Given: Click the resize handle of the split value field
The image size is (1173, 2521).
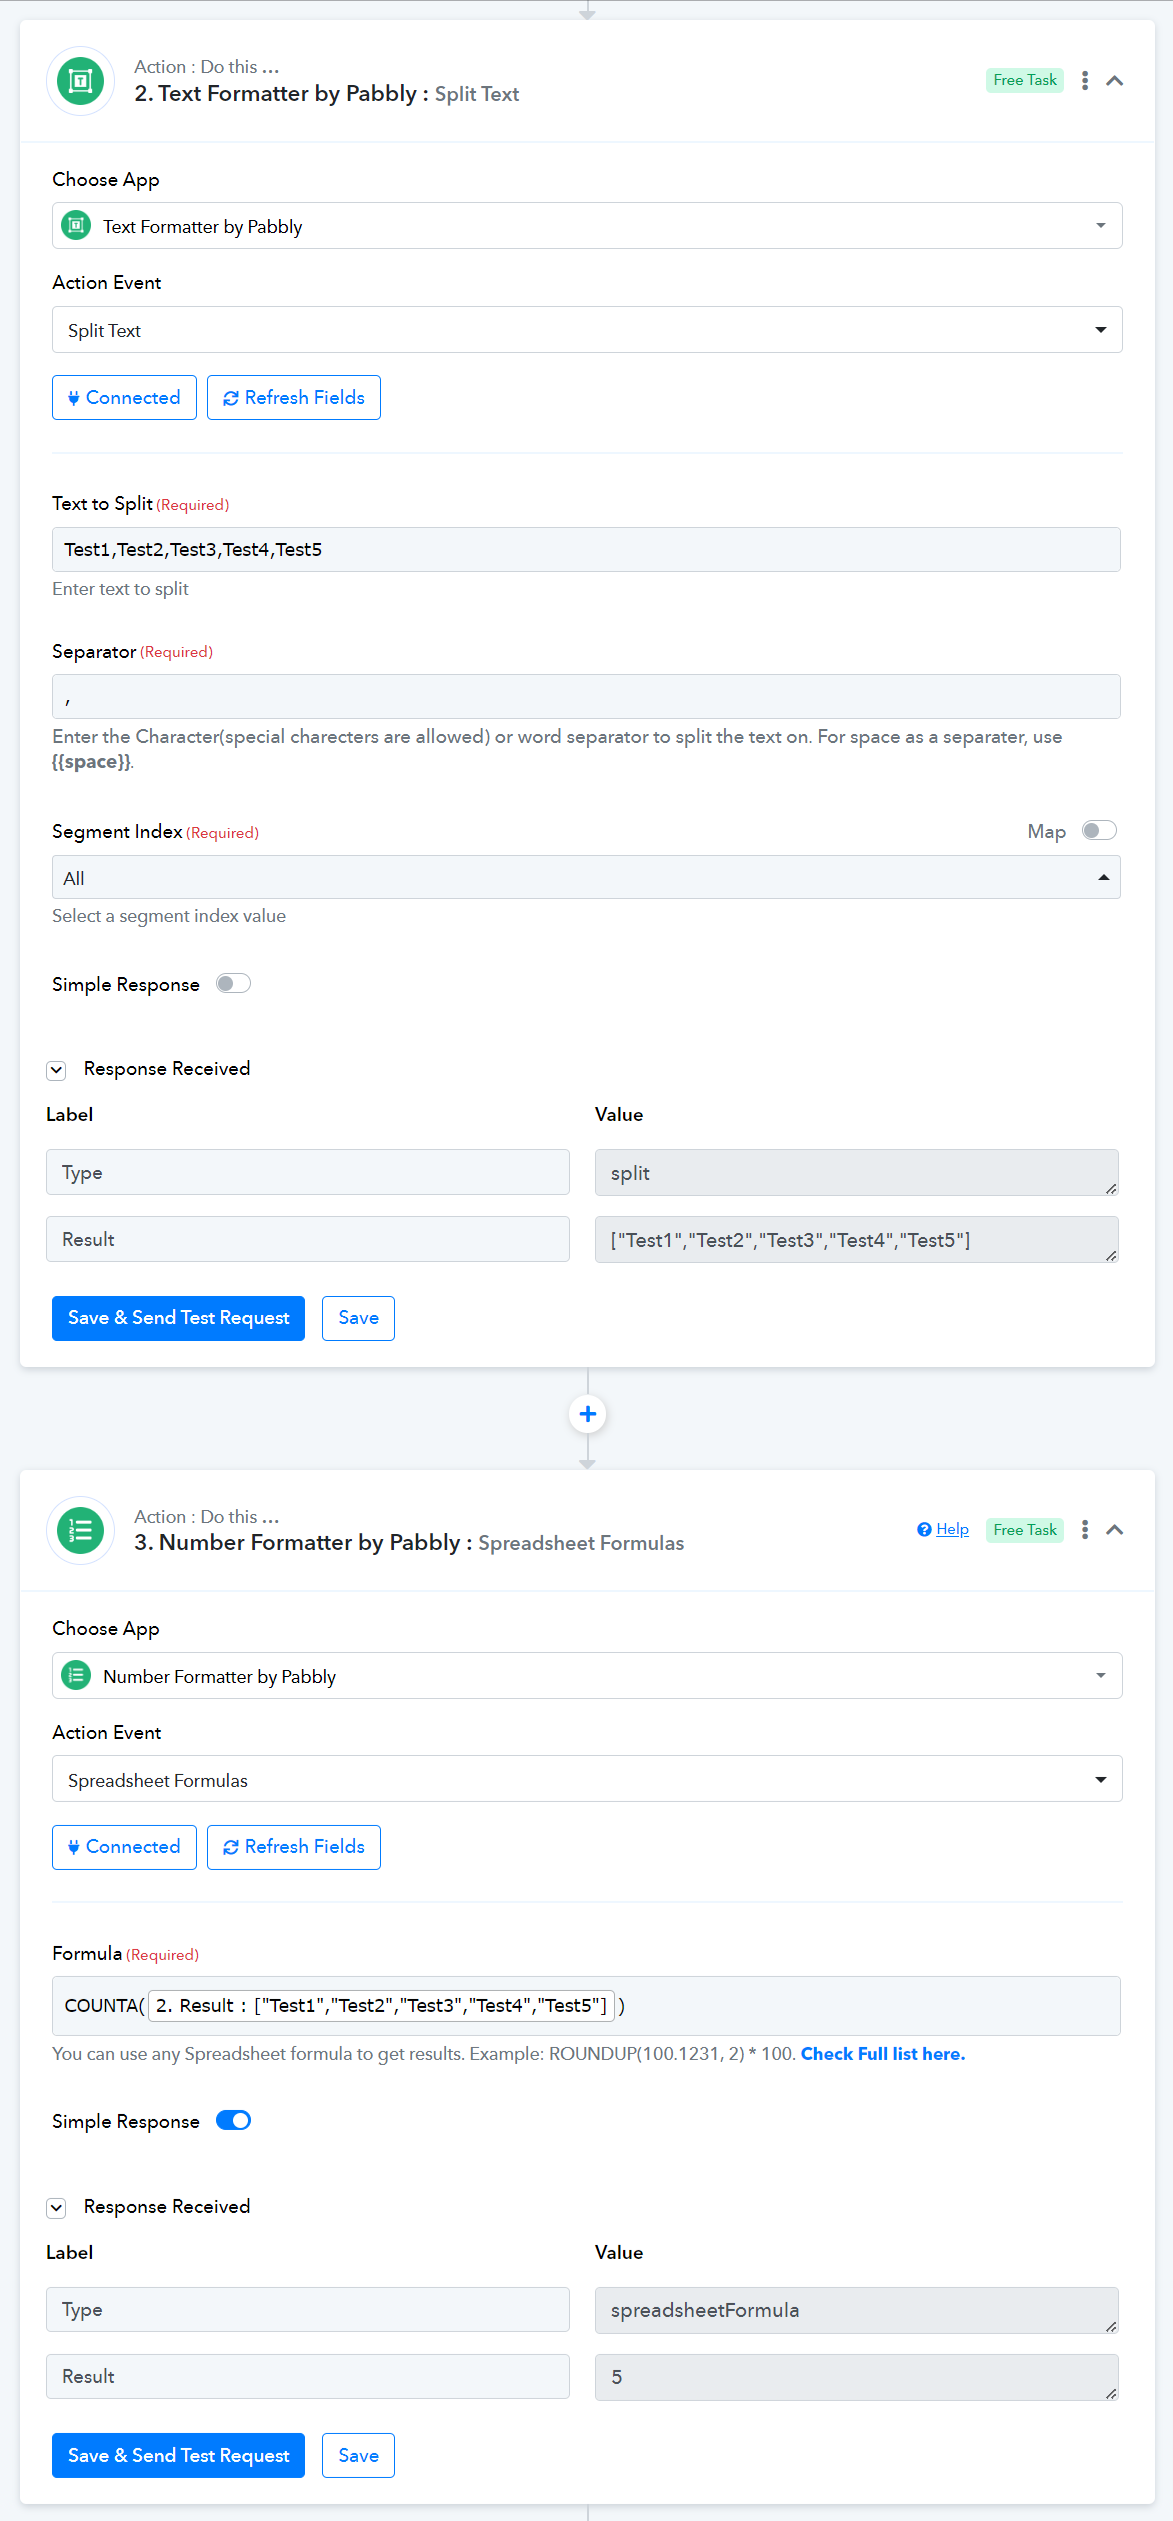Looking at the screenshot, I should 1111,1189.
